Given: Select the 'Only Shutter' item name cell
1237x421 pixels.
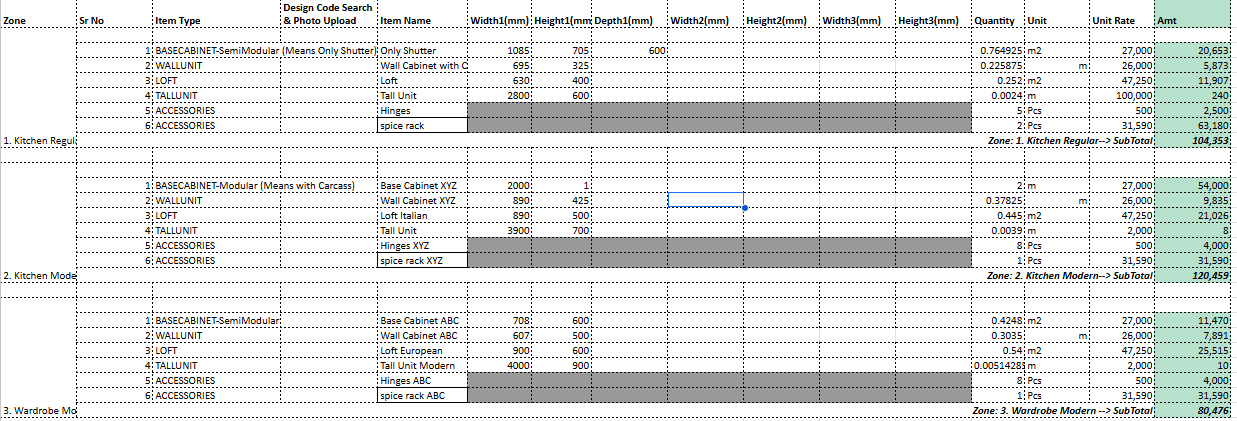Looking at the screenshot, I should 422,50.
